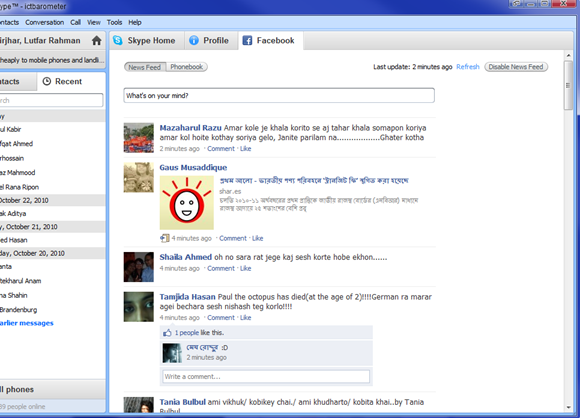This screenshot has height=418, width=580.
Task: Switch to the Profile tab
Action: pyautogui.click(x=210, y=40)
